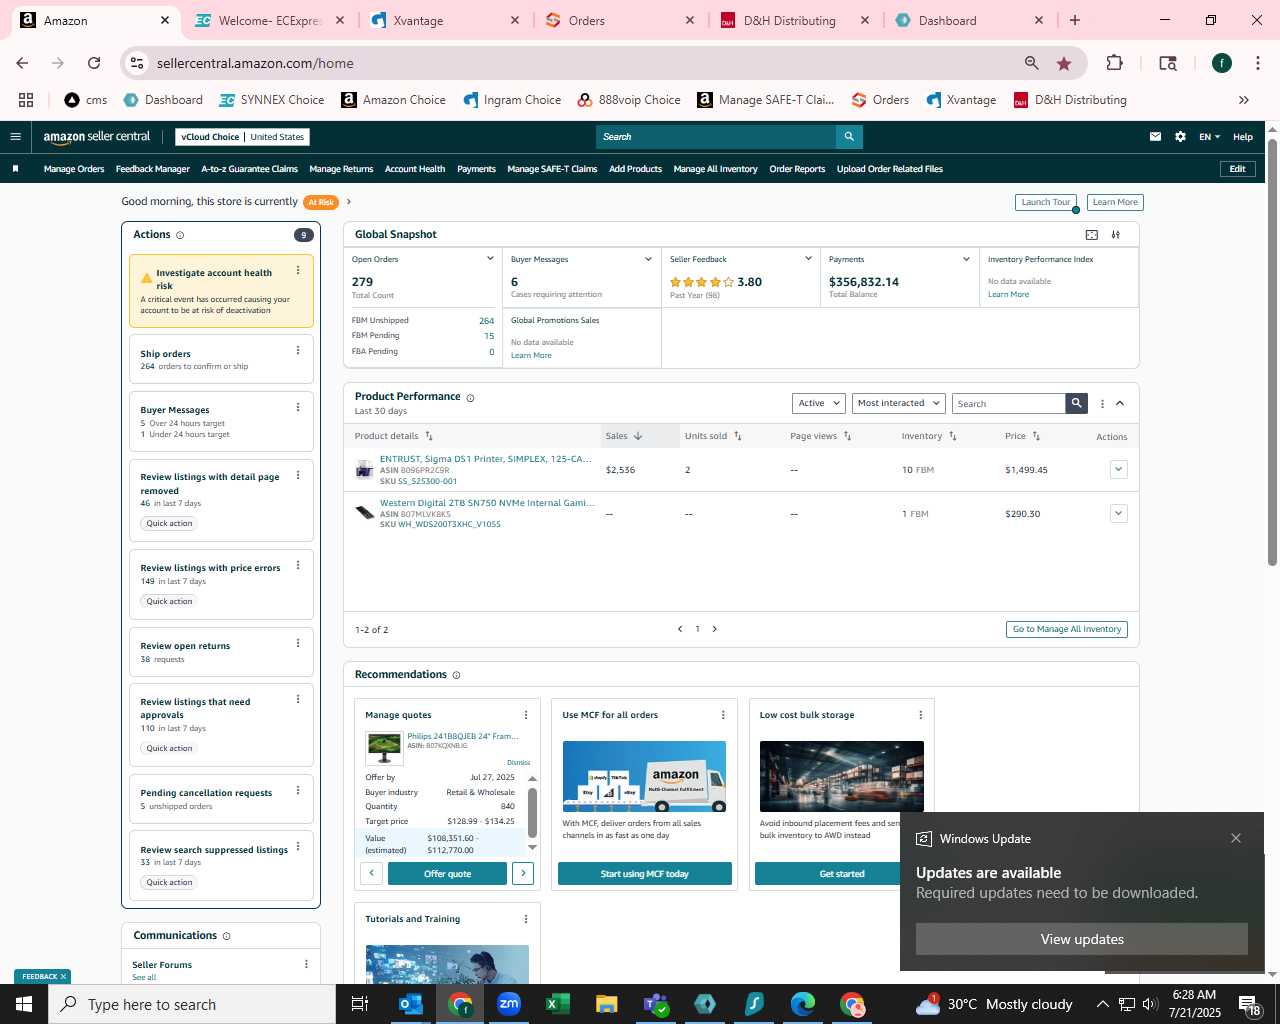The height and width of the screenshot is (1024, 1280).
Task: Click the At Risk store status badge
Action: click(x=322, y=202)
